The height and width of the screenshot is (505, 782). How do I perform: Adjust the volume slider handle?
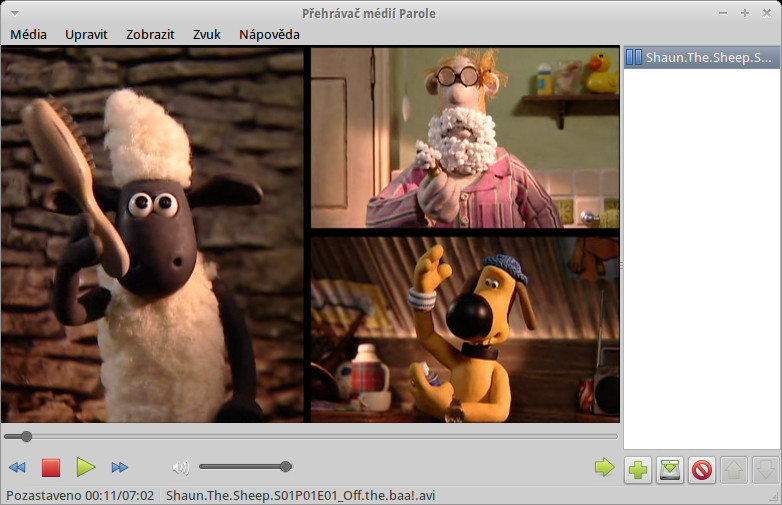pos(286,467)
